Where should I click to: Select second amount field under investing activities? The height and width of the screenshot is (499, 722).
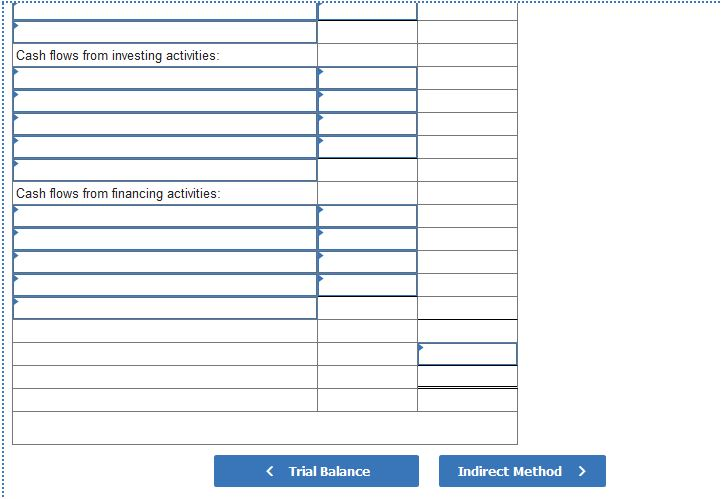point(367,101)
